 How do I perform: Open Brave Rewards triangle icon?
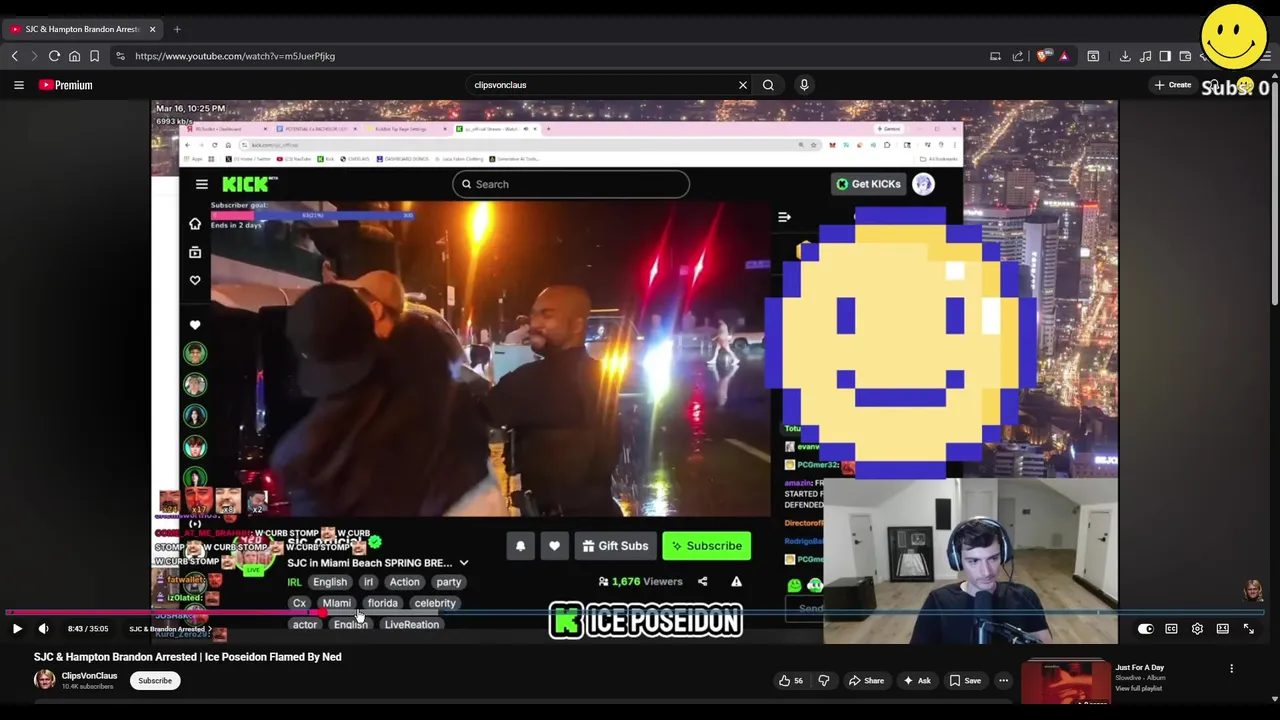pyautogui.click(x=1063, y=56)
